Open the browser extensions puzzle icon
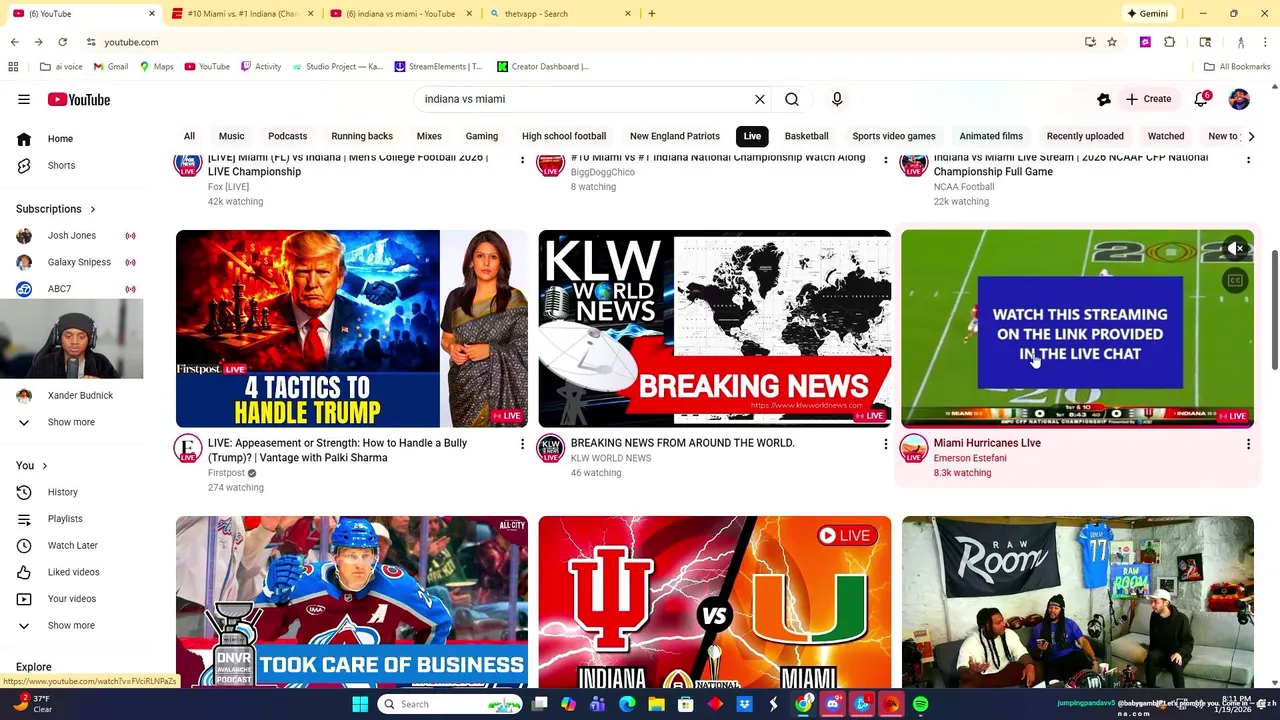This screenshot has width=1280, height=720. [1169, 42]
